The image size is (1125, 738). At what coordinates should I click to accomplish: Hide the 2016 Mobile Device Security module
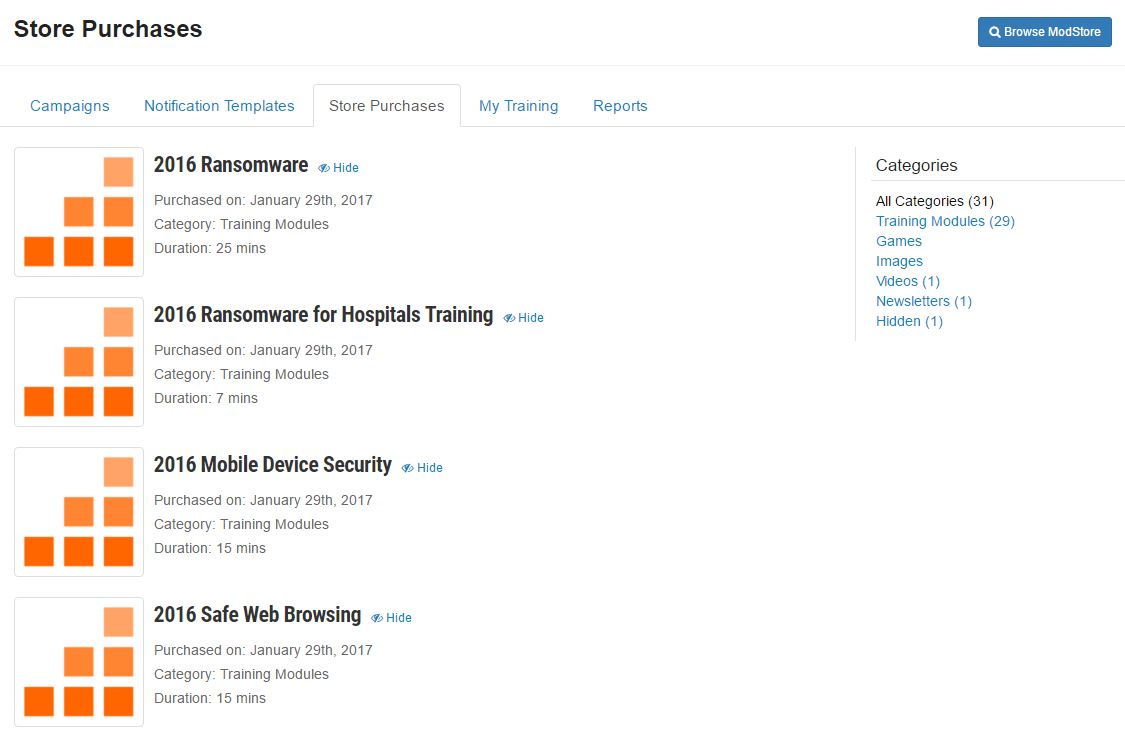[x=423, y=468]
